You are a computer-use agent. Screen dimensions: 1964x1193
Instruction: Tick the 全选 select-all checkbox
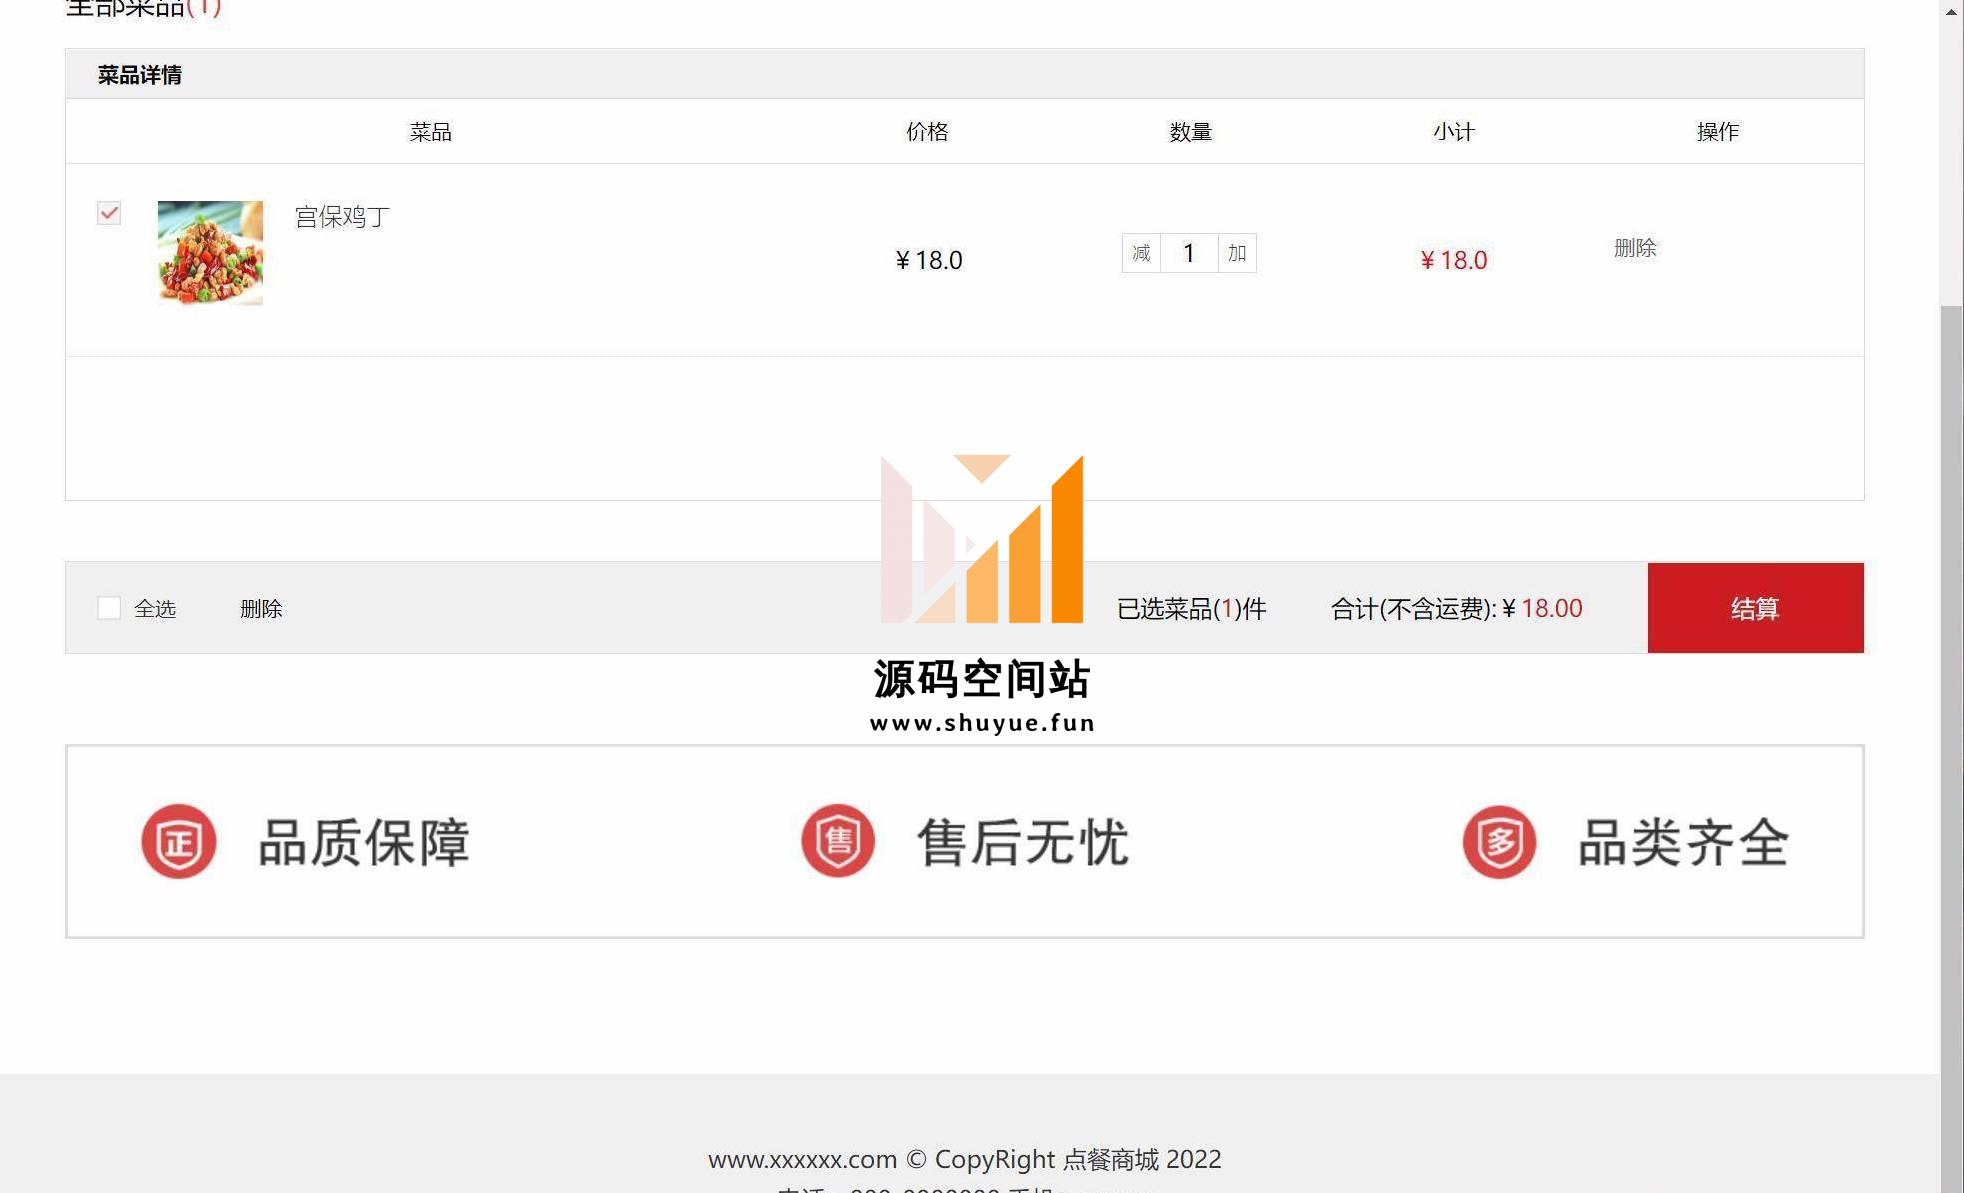click(109, 608)
